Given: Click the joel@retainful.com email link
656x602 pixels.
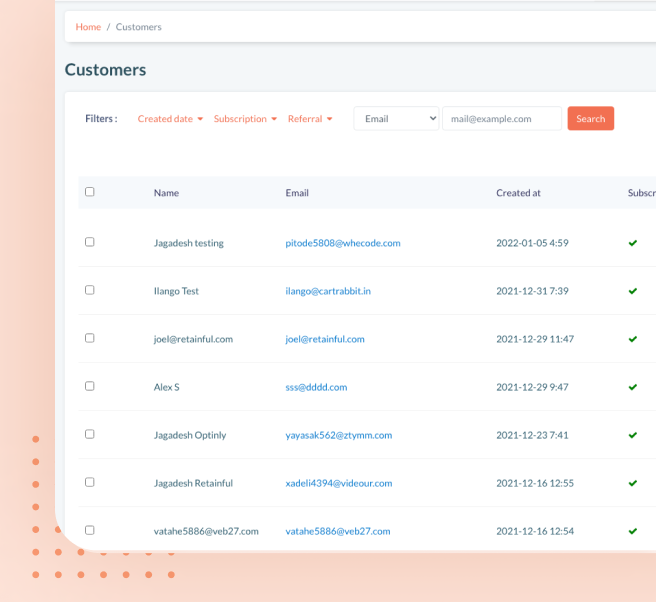Looking at the screenshot, I should pyautogui.click(x=325, y=339).
